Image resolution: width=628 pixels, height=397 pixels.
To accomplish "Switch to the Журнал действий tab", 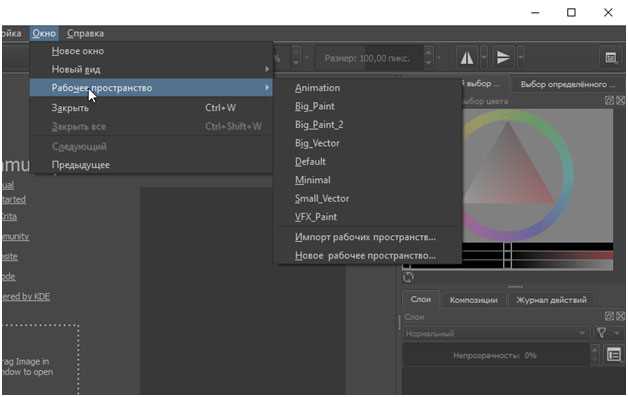I will click(551, 300).
